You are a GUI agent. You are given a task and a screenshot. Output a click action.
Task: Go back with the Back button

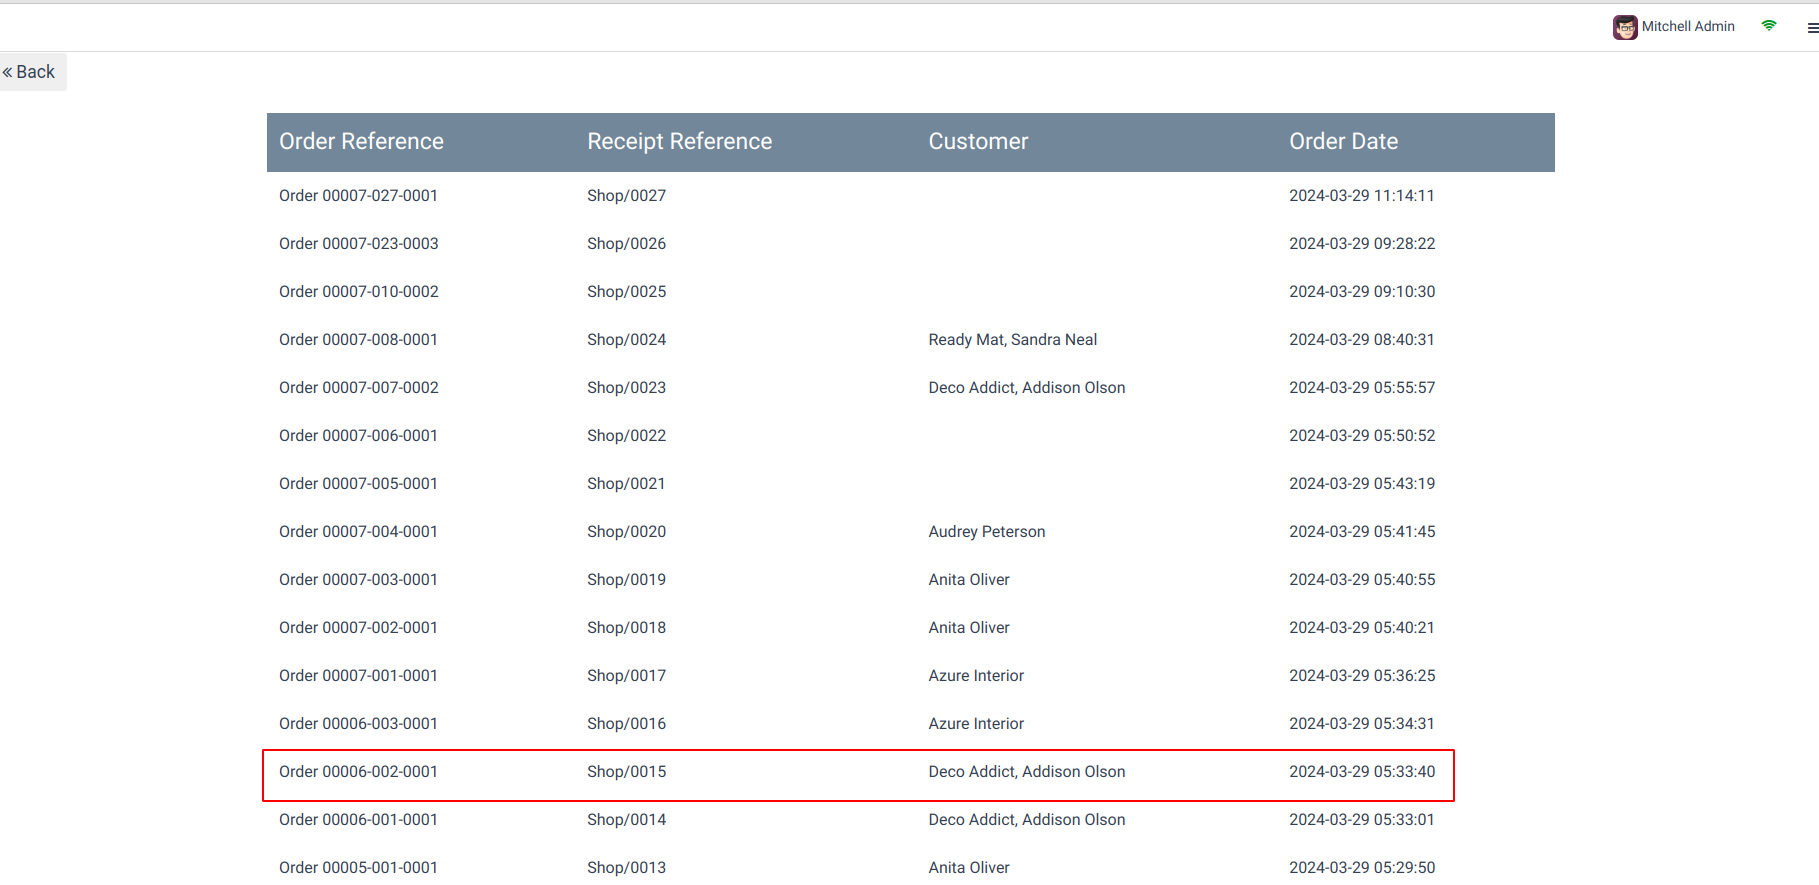click(30, 72)
